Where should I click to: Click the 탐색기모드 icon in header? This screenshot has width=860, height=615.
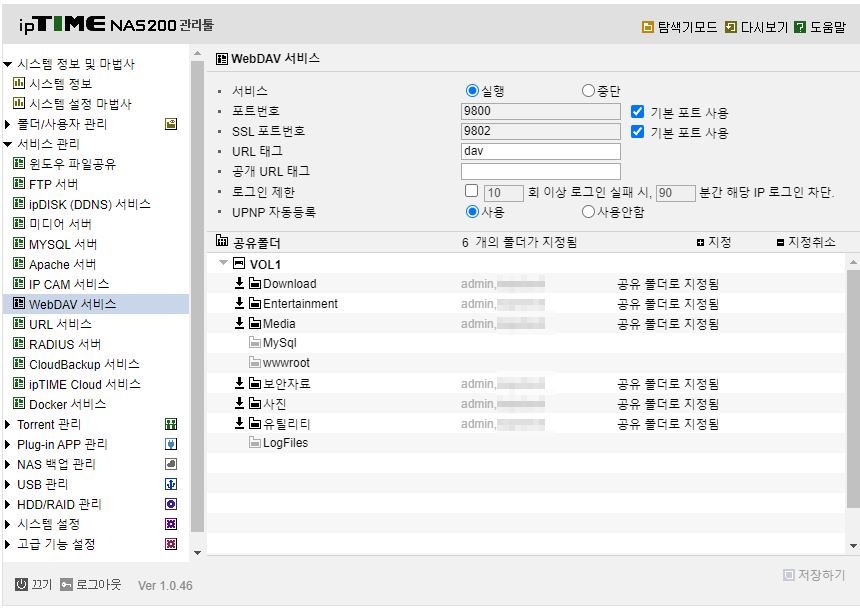tap(648, 27)
